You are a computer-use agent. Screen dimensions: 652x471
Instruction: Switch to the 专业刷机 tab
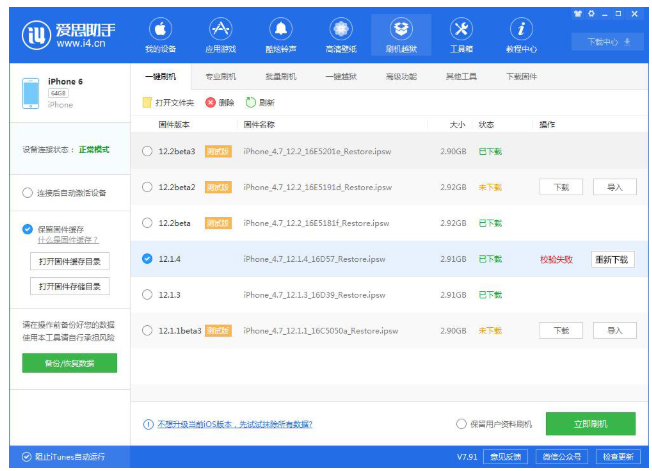(x=220, y=76)
